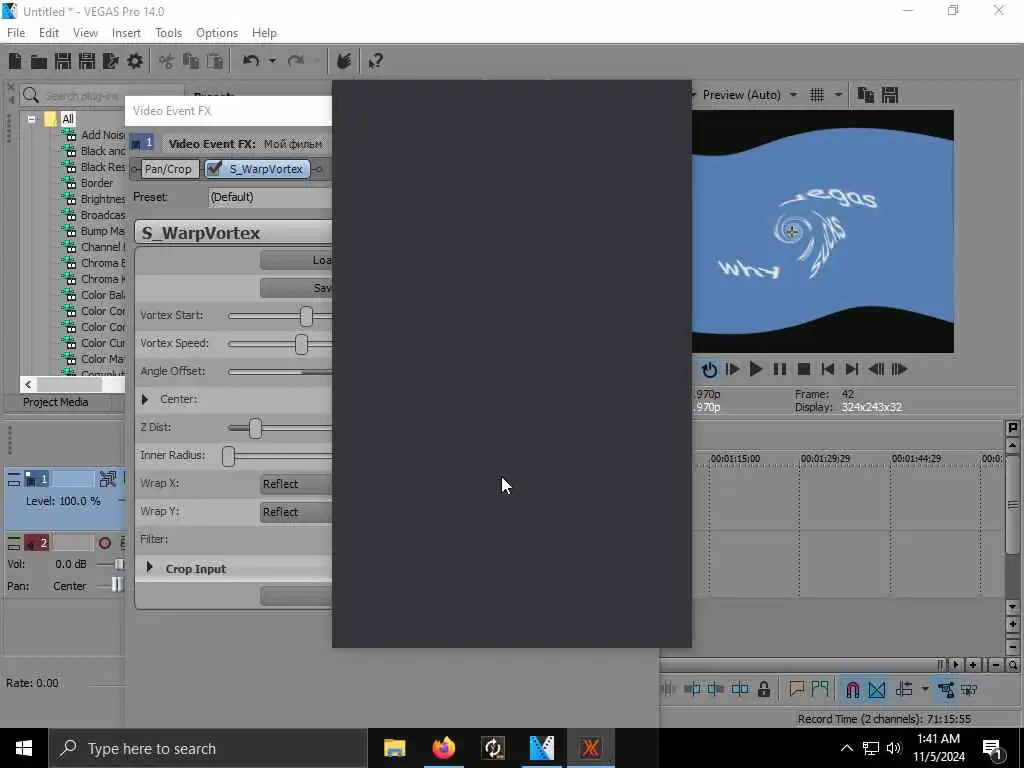Toggle Auto Ripple button
Image resolution: width=1024 pixels, height=768 pixels.
(x=904, y=689)
